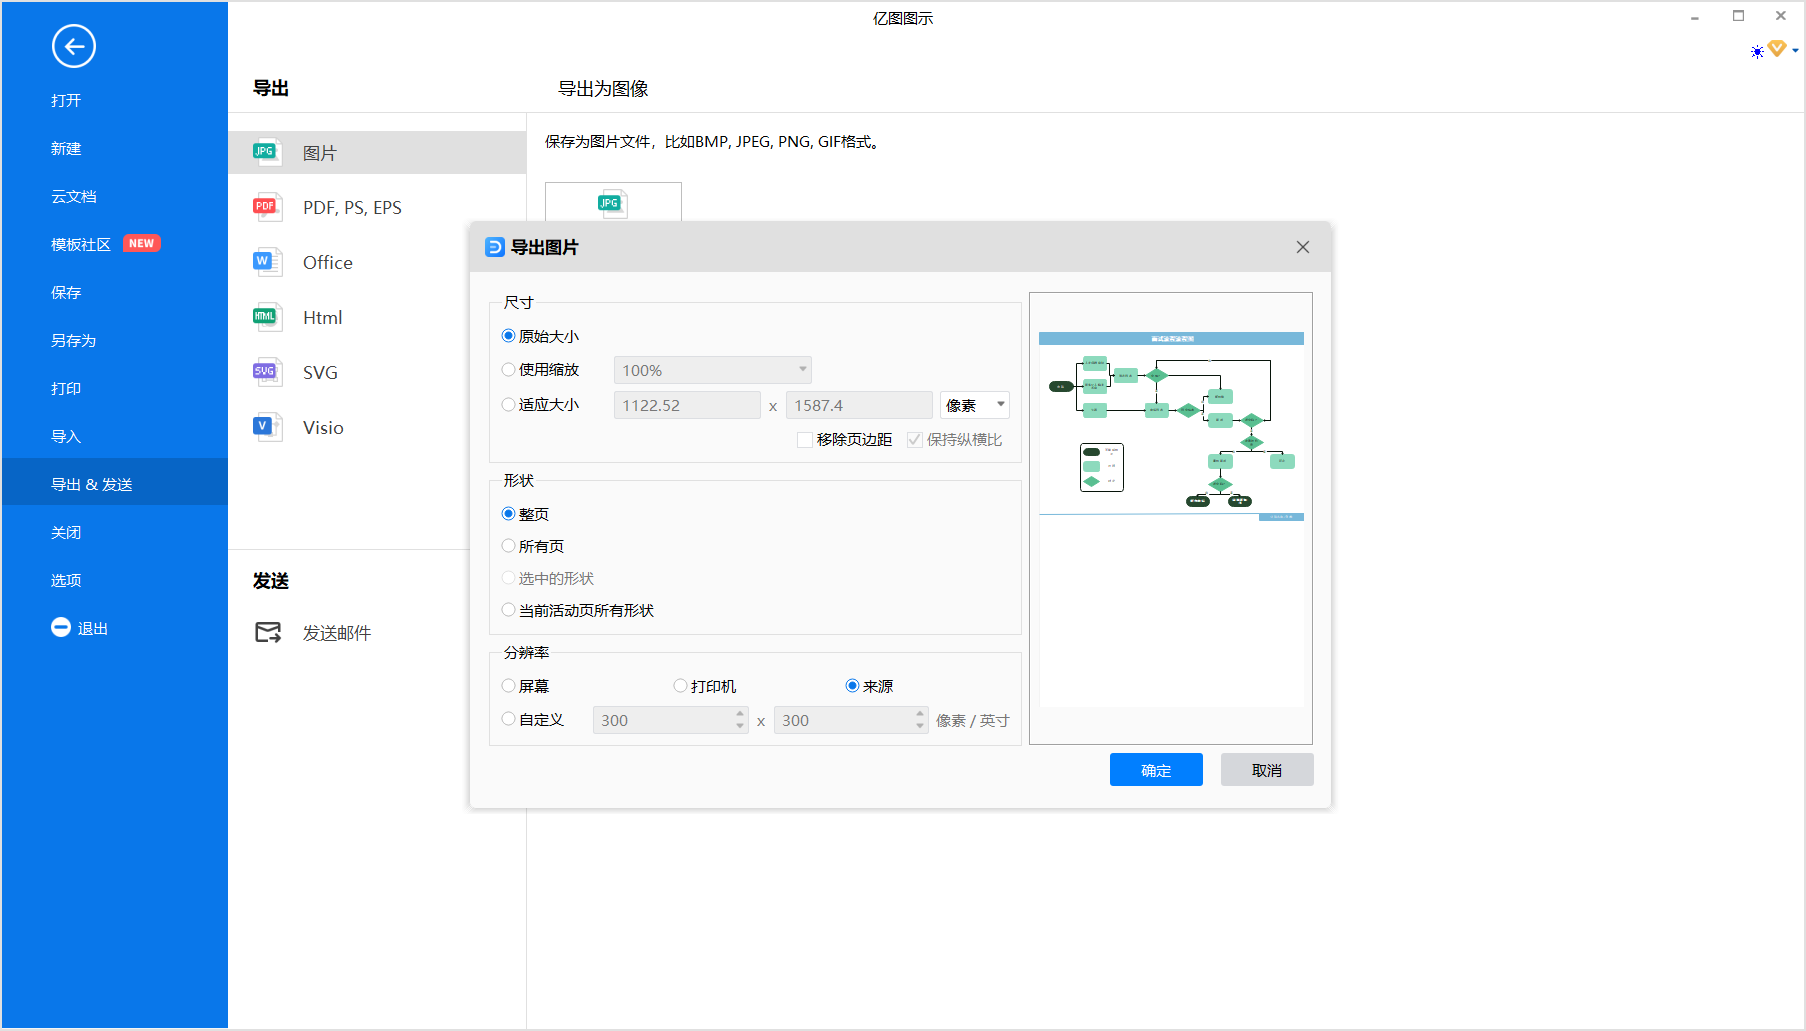Click the 取消 button
The width and height of the screenshot is (1806, 1031).
(x=1267, y=770)
